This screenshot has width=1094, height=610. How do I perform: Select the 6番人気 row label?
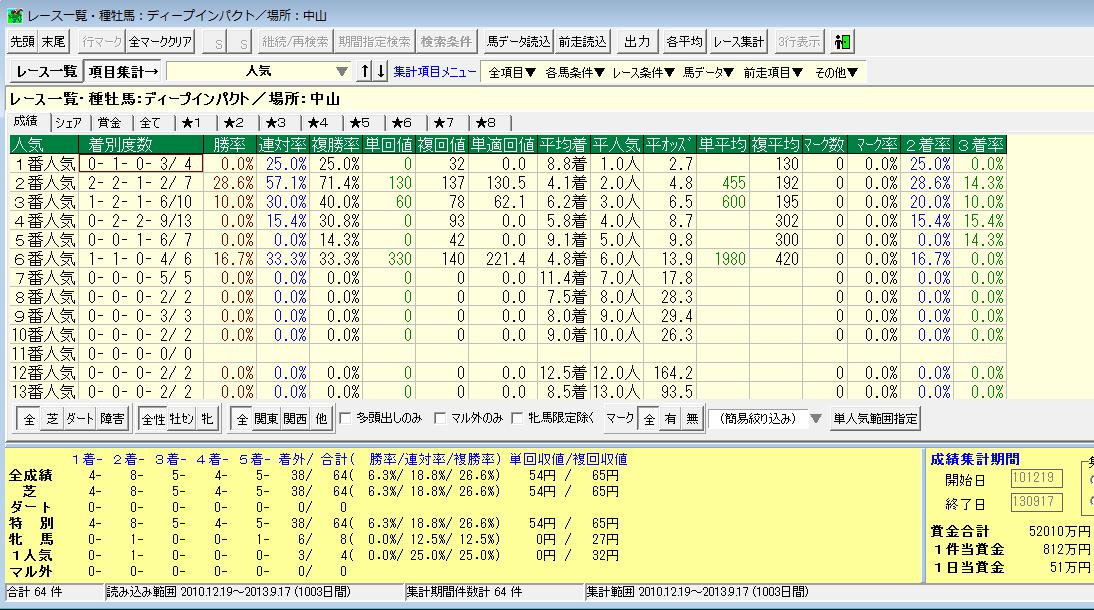pyautogui.click(x=44, y=259)
